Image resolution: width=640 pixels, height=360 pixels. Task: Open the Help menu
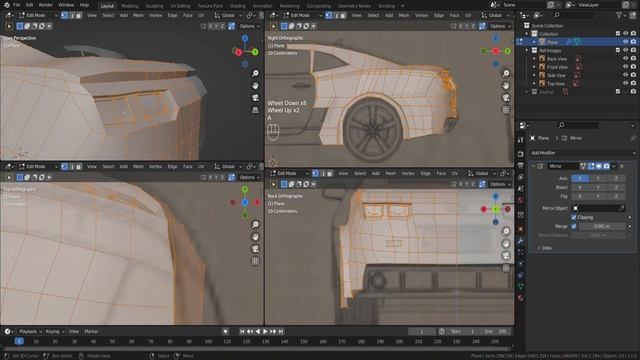(x=84, y=5)
